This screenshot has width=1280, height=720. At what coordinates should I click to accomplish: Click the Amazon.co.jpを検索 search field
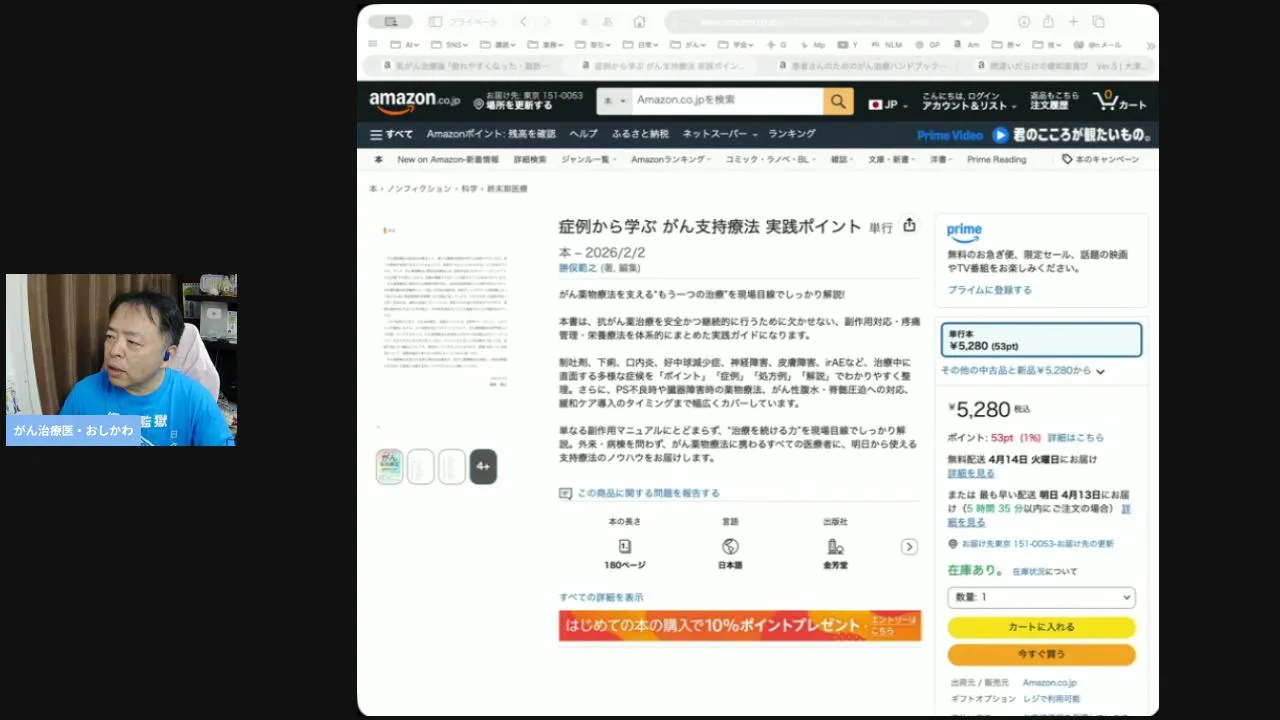pyautogui.click(x=728, y=101)
